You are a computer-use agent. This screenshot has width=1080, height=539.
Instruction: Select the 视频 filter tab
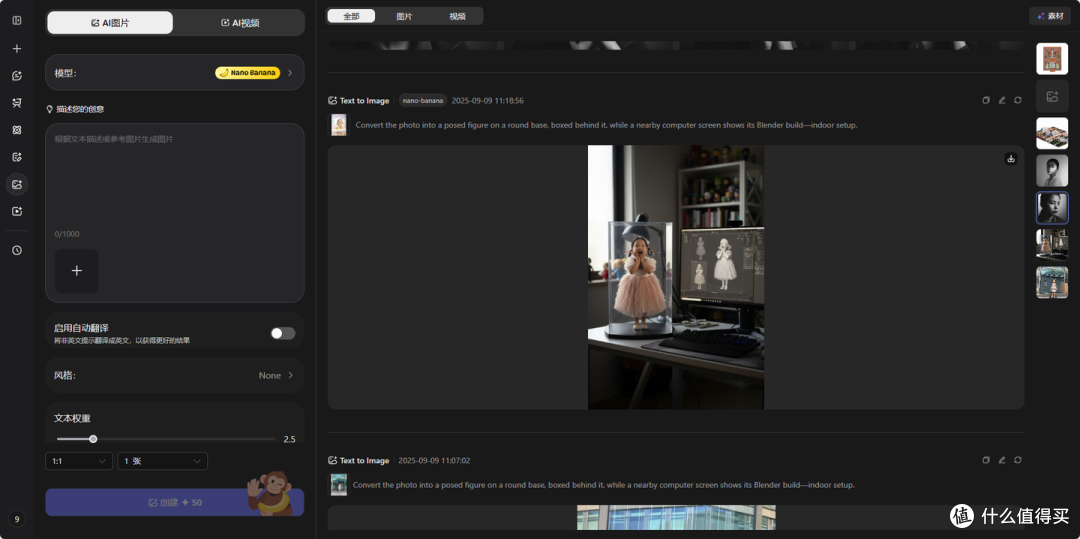[457, 16]
